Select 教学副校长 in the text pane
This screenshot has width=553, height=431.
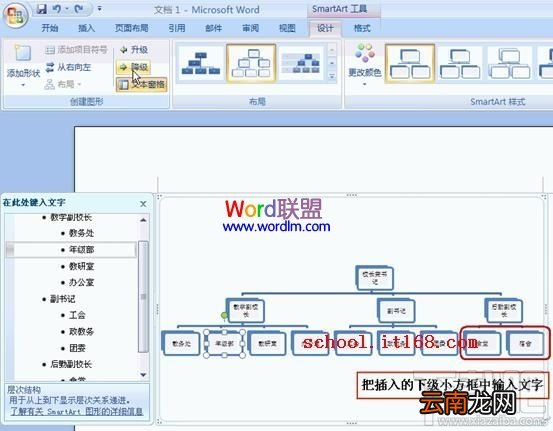[71, 217]
